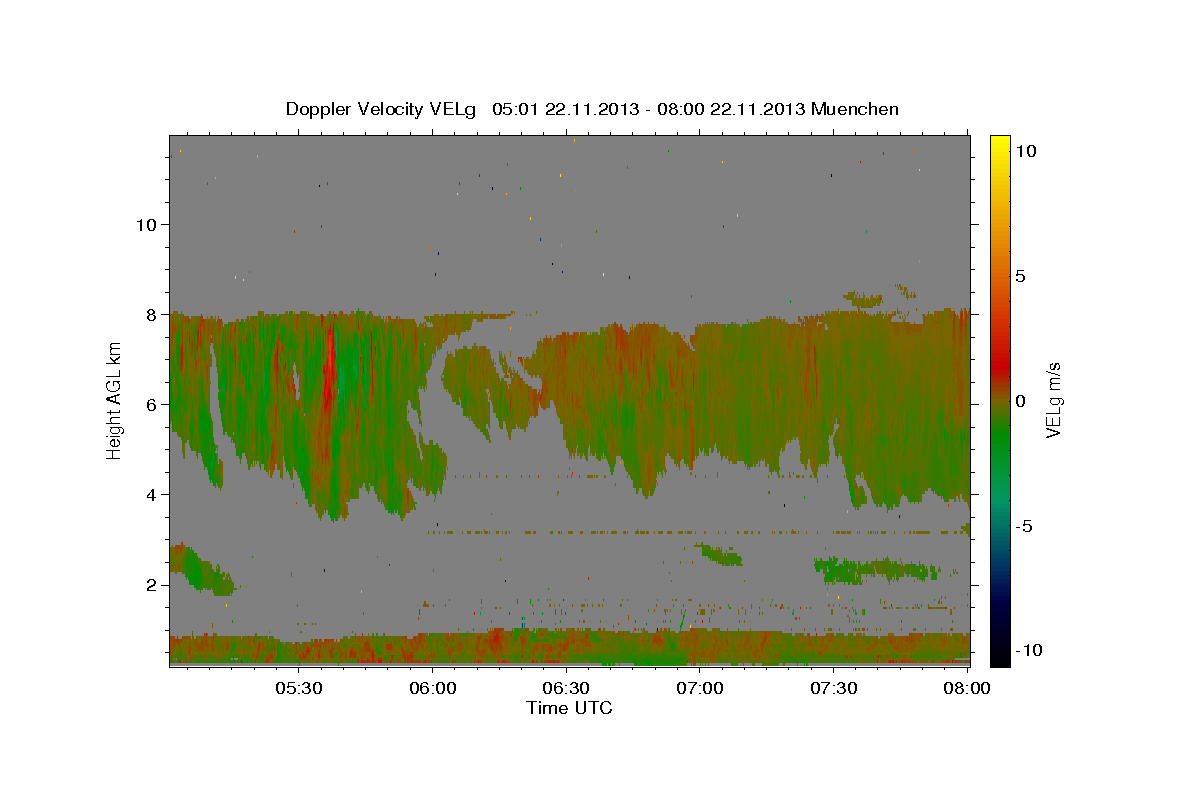This screenshot has height=800, width=1200.
Task: Click the 'VELg m/s' colorbar label
Action: [x=1053, y=401]
